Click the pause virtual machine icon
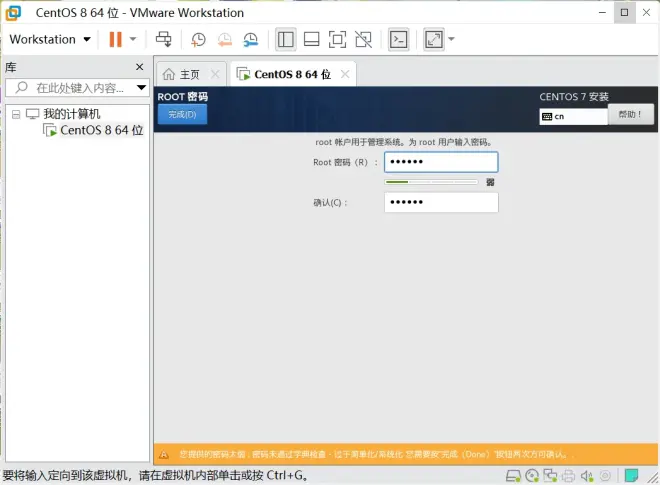 (115, 39)
